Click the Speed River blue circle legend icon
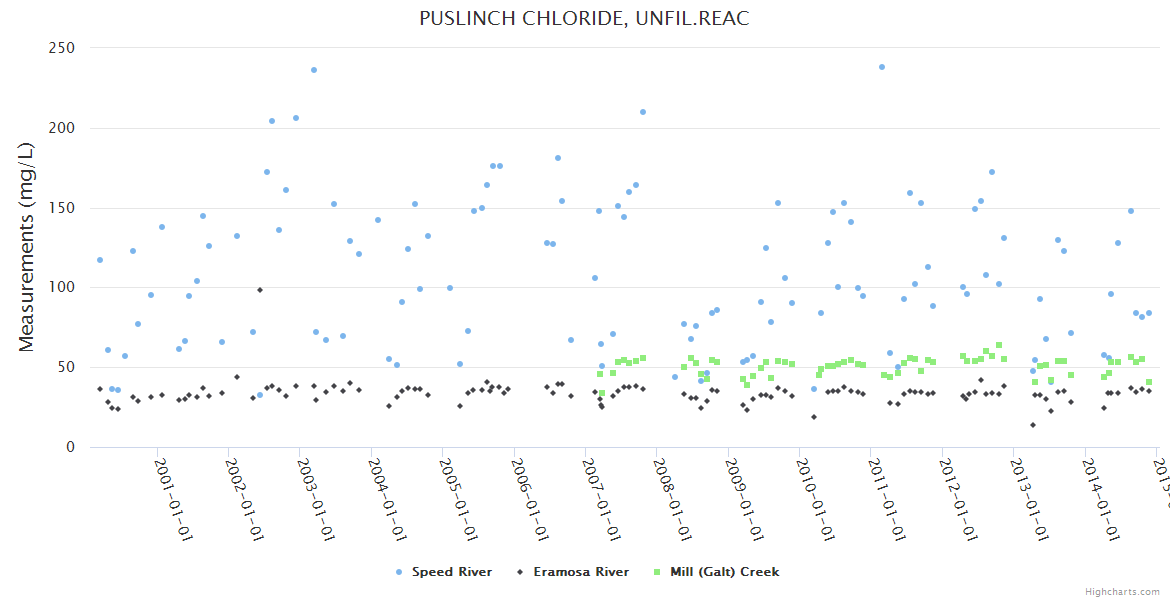The height and width of the screenshot is (600, 1170). pyautogui.click(x=400, y=572)
